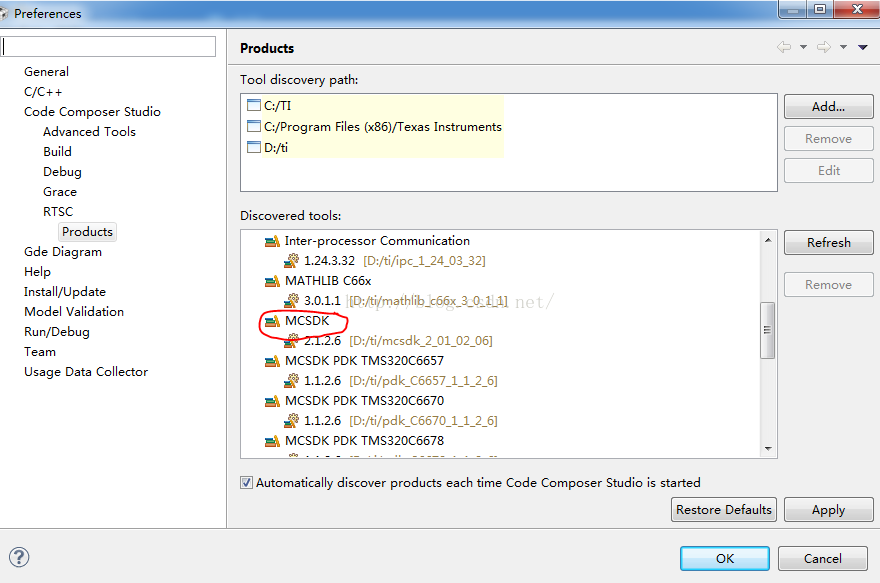
Task: Open Model Validation preferences
Action: pyautogui.click(x=74, y=312)
